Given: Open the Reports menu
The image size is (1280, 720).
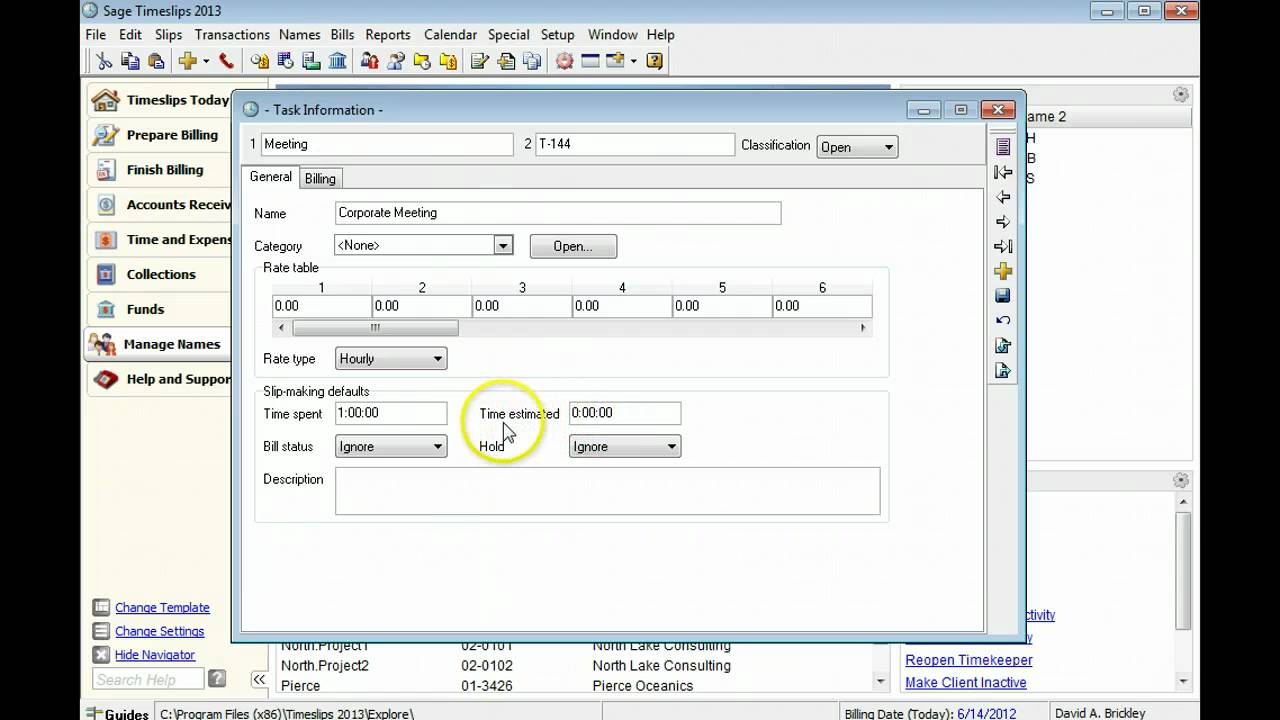Looking at the screenshot, I should click(x=388, y=34).
